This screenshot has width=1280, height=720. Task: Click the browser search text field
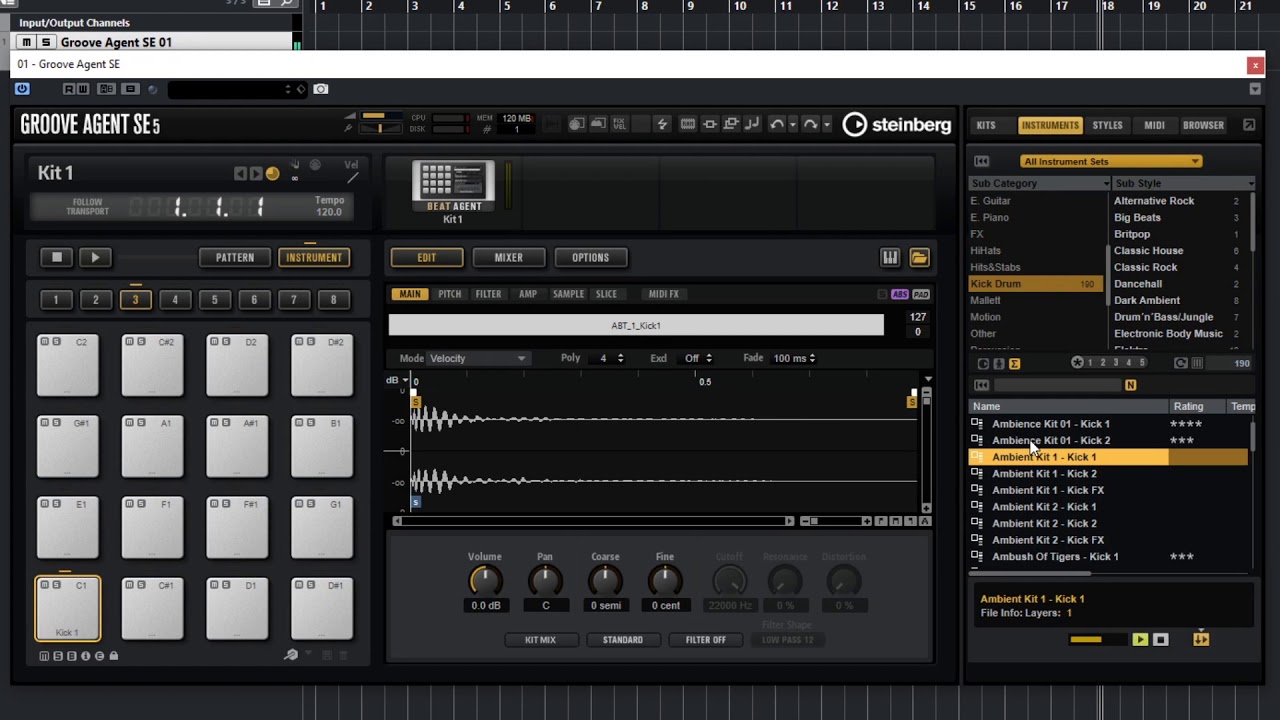coord(1058,385)
